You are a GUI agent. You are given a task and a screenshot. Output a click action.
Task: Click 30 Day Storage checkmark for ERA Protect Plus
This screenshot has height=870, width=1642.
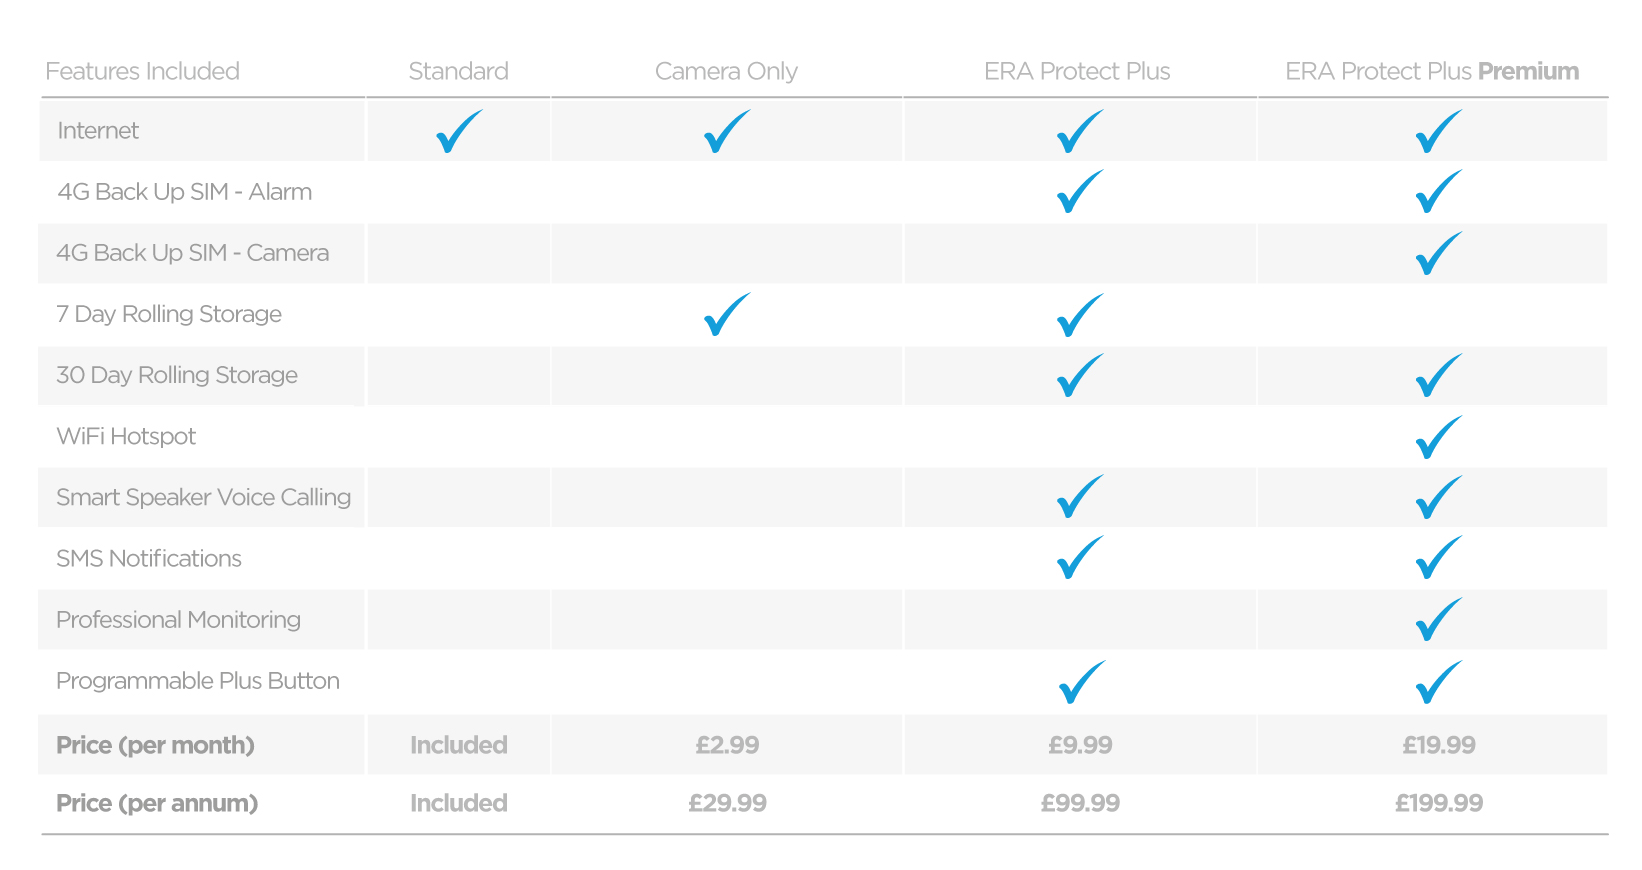[x=1079, y=376]
